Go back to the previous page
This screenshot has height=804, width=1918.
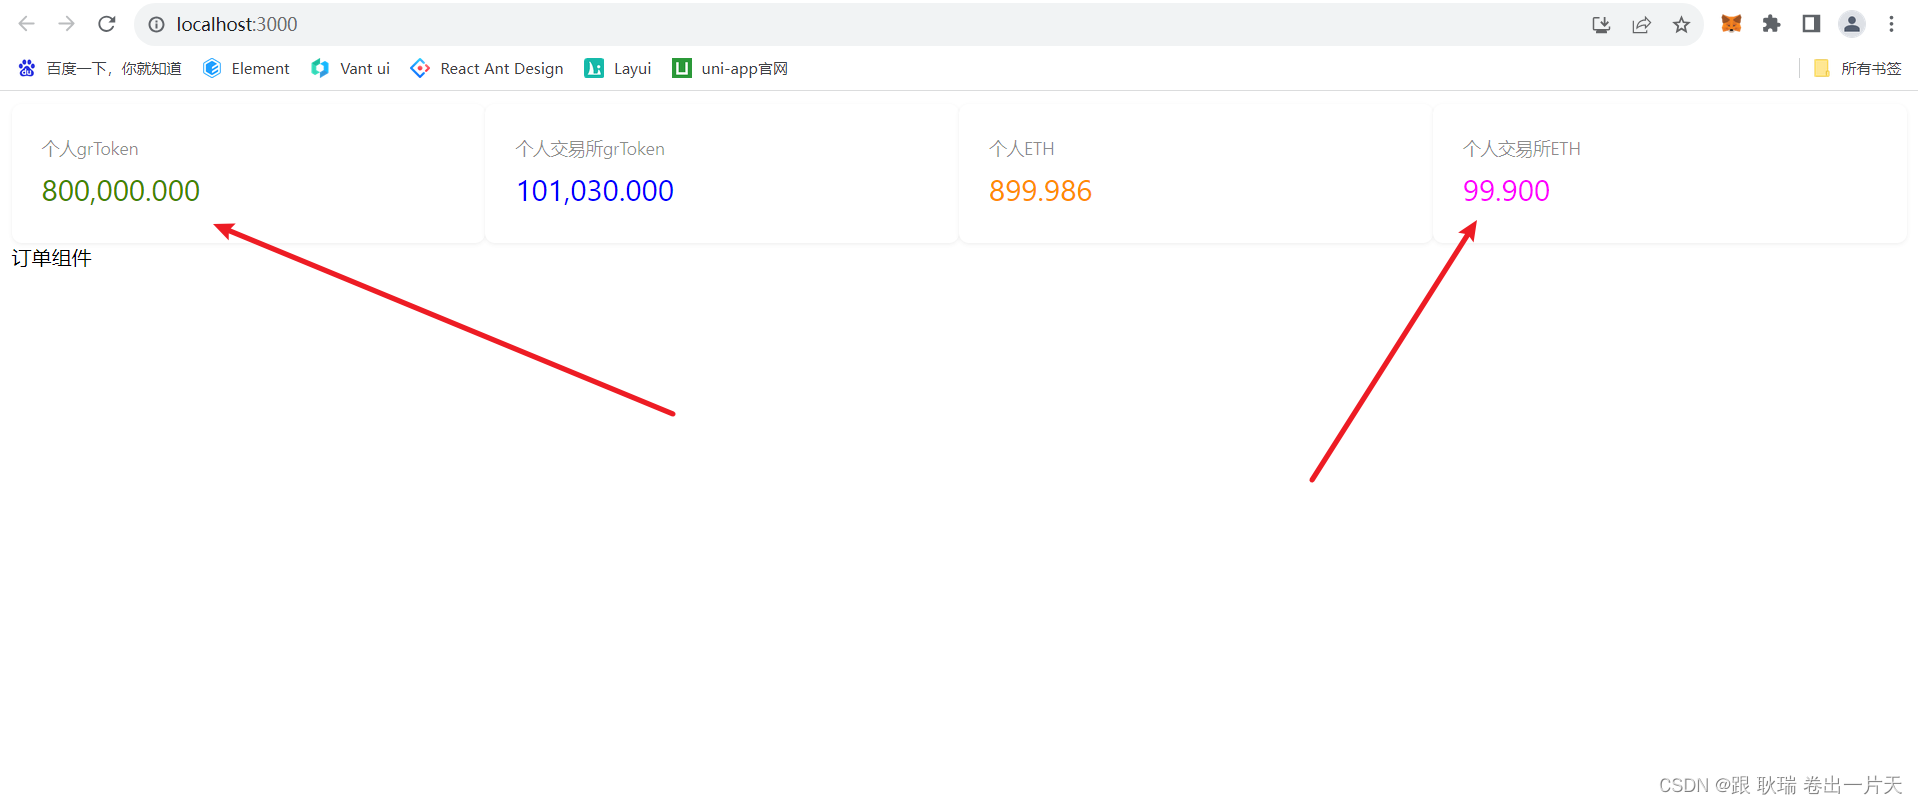click(x=27, y=24)
